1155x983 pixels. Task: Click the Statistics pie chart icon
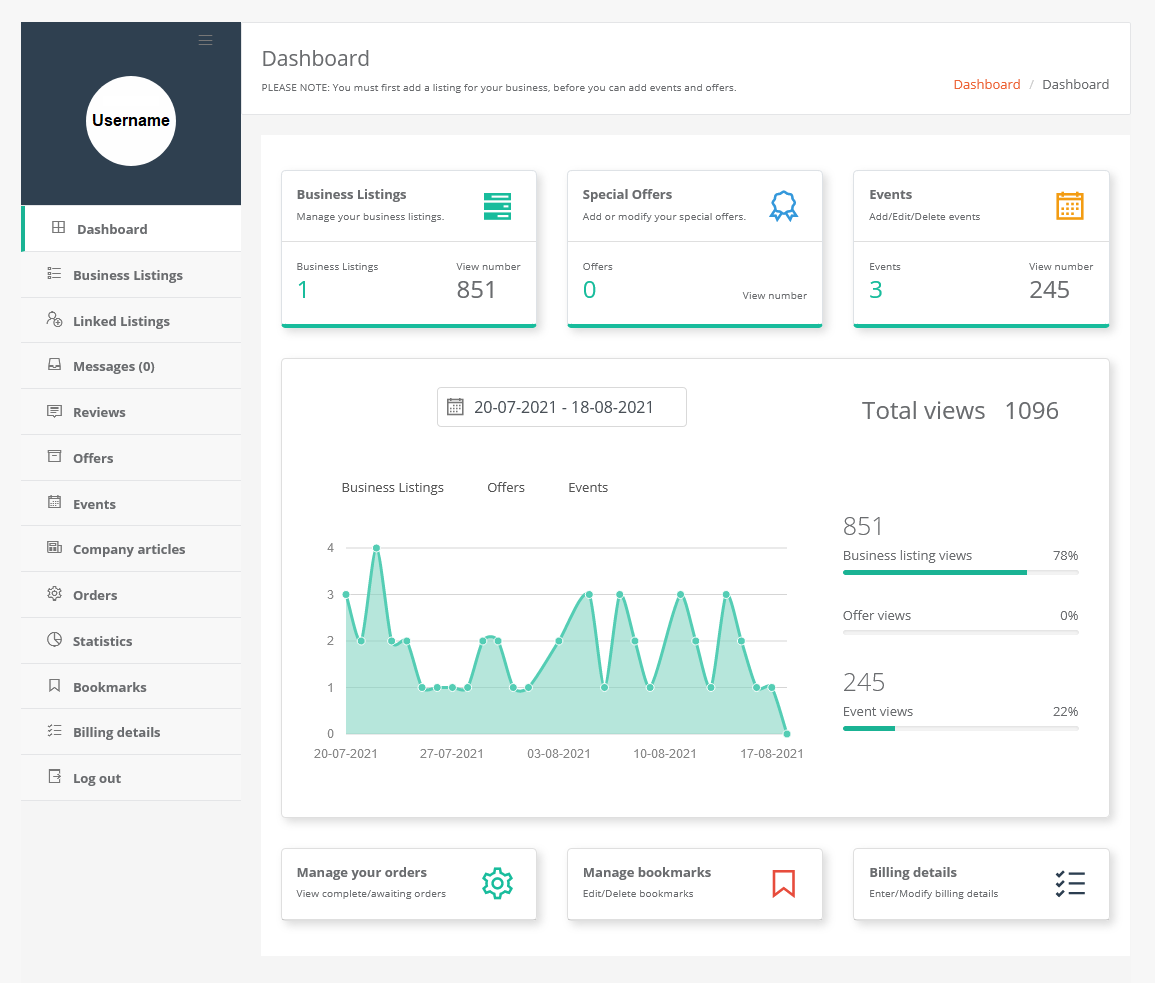click(55, 639)
